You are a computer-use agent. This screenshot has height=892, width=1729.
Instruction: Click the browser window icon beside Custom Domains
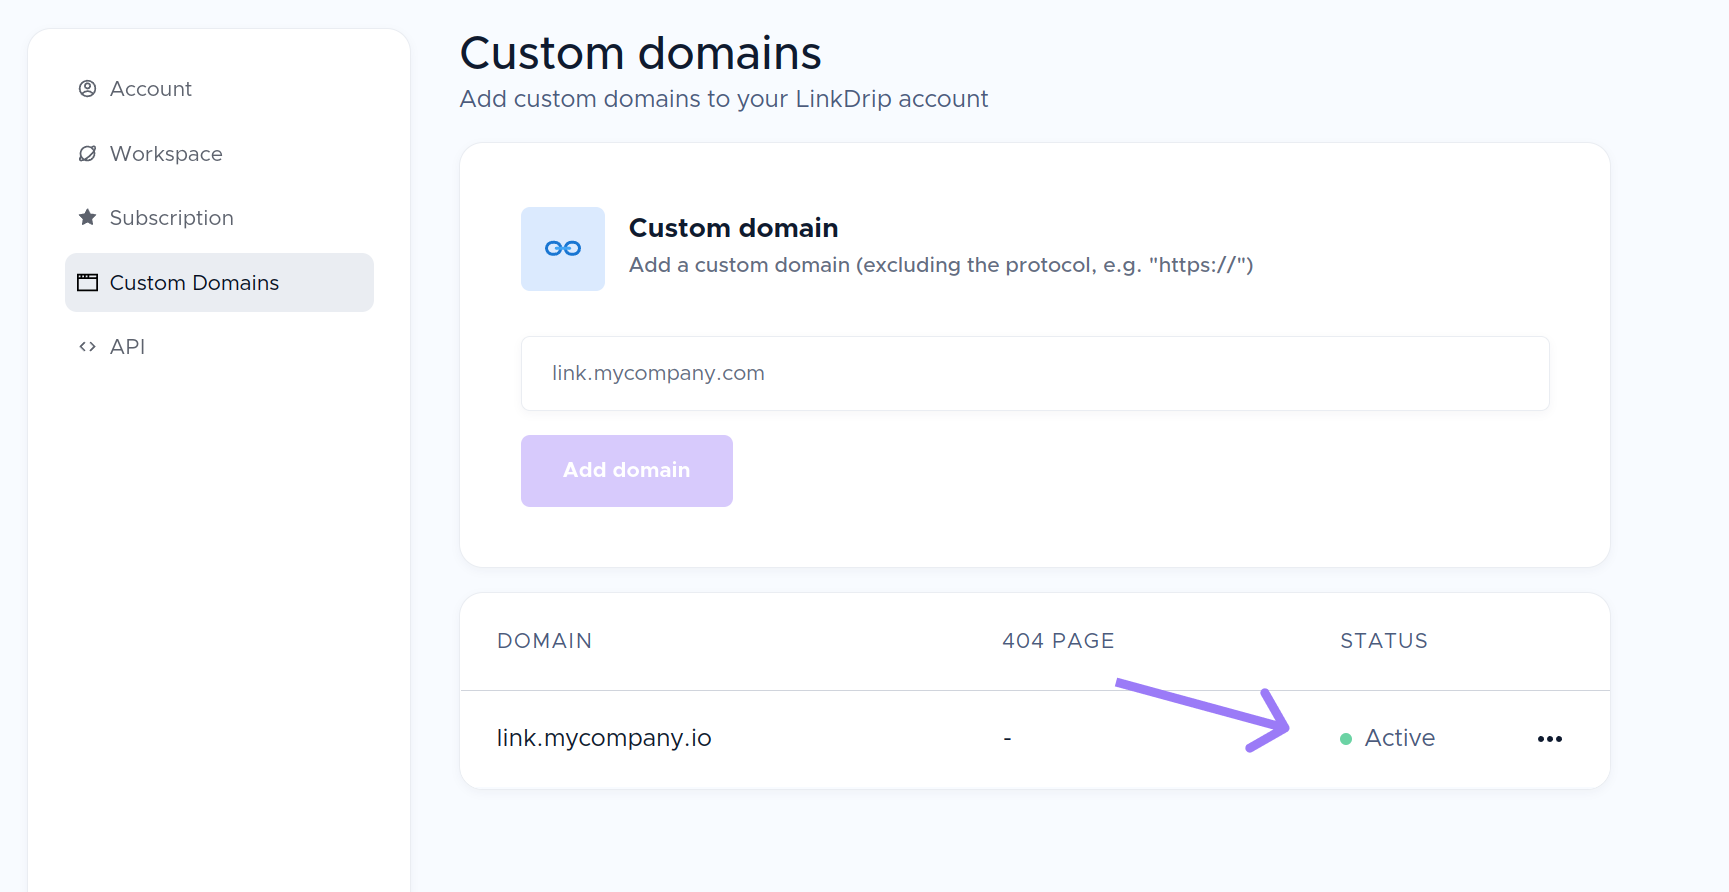[x=88, y=283]
